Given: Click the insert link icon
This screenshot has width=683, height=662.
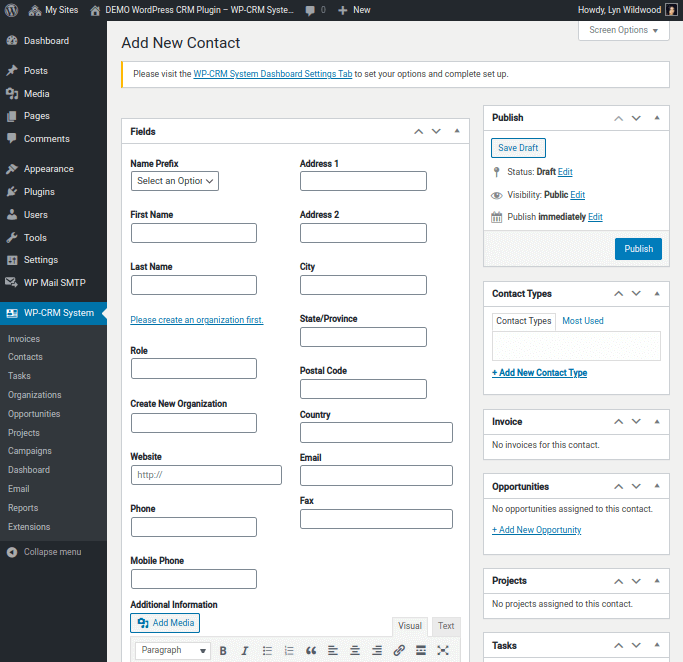Looking at the screenshot, I should pyautogui.click(x=399, y=651).
